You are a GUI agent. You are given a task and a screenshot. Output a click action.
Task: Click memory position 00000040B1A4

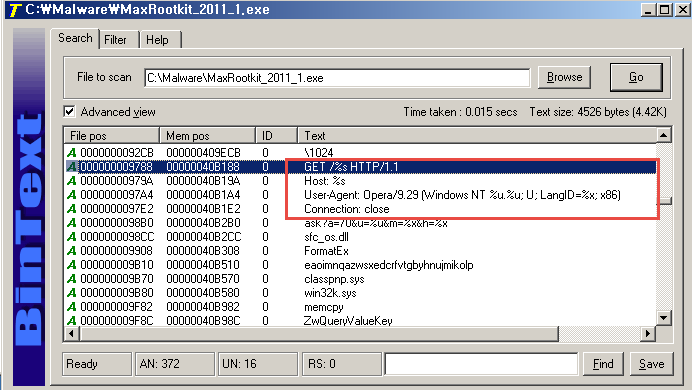(203, 195)
